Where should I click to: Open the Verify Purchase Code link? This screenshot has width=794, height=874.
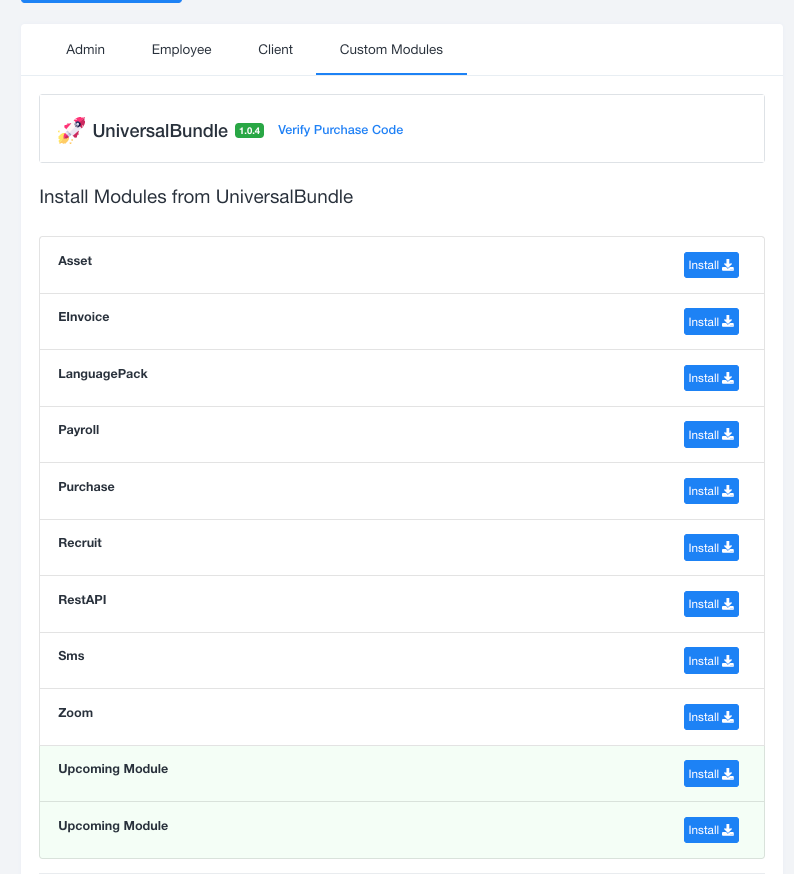pos(340,130)
